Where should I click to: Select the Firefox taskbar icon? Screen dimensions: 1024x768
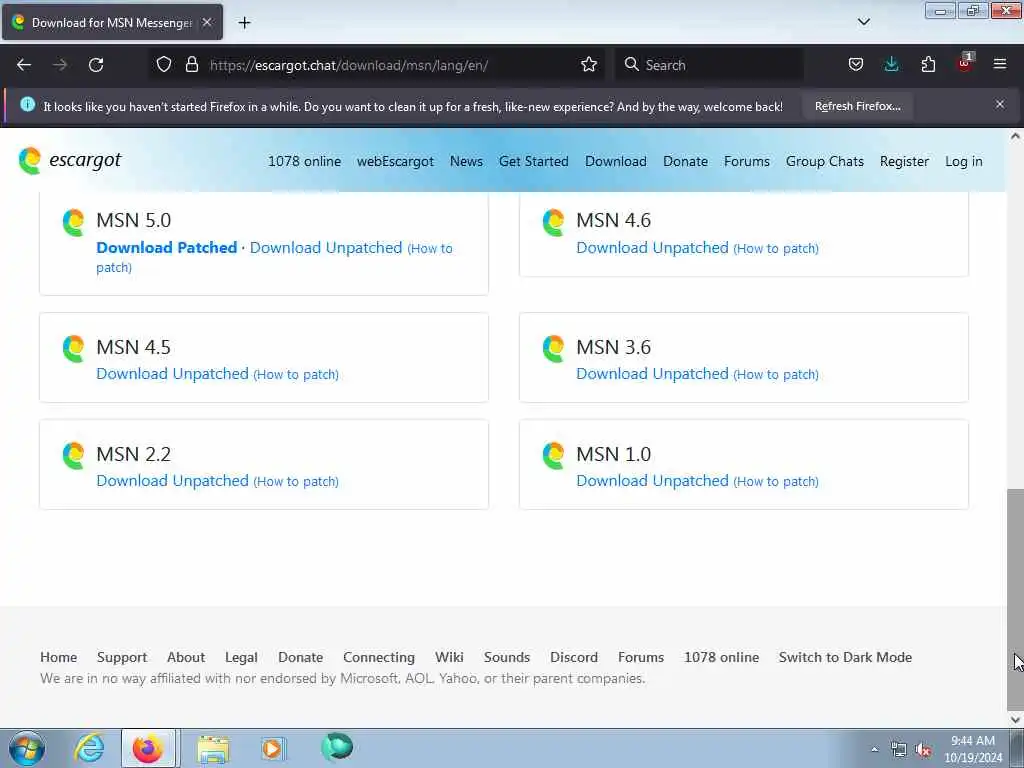148,748
